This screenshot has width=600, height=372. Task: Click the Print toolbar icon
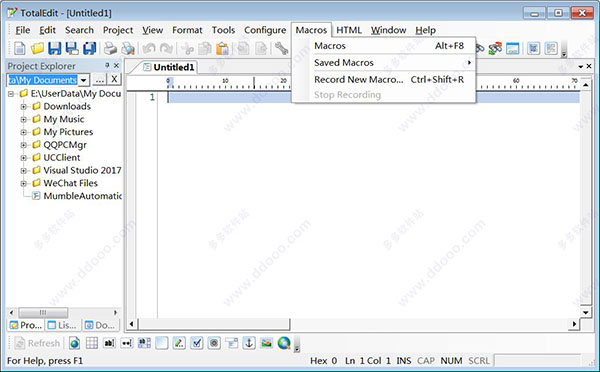[x=110, y=49]
